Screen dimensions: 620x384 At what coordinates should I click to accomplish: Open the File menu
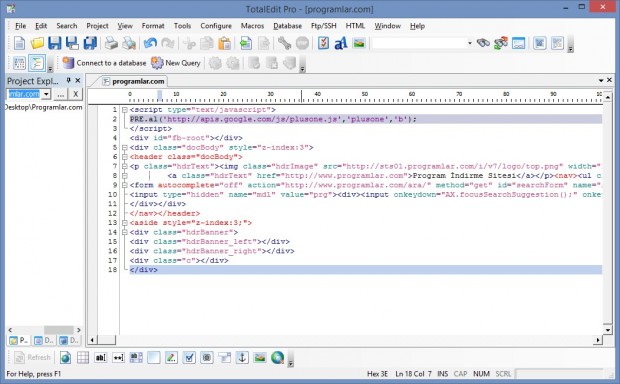click(x=21, y=26)
